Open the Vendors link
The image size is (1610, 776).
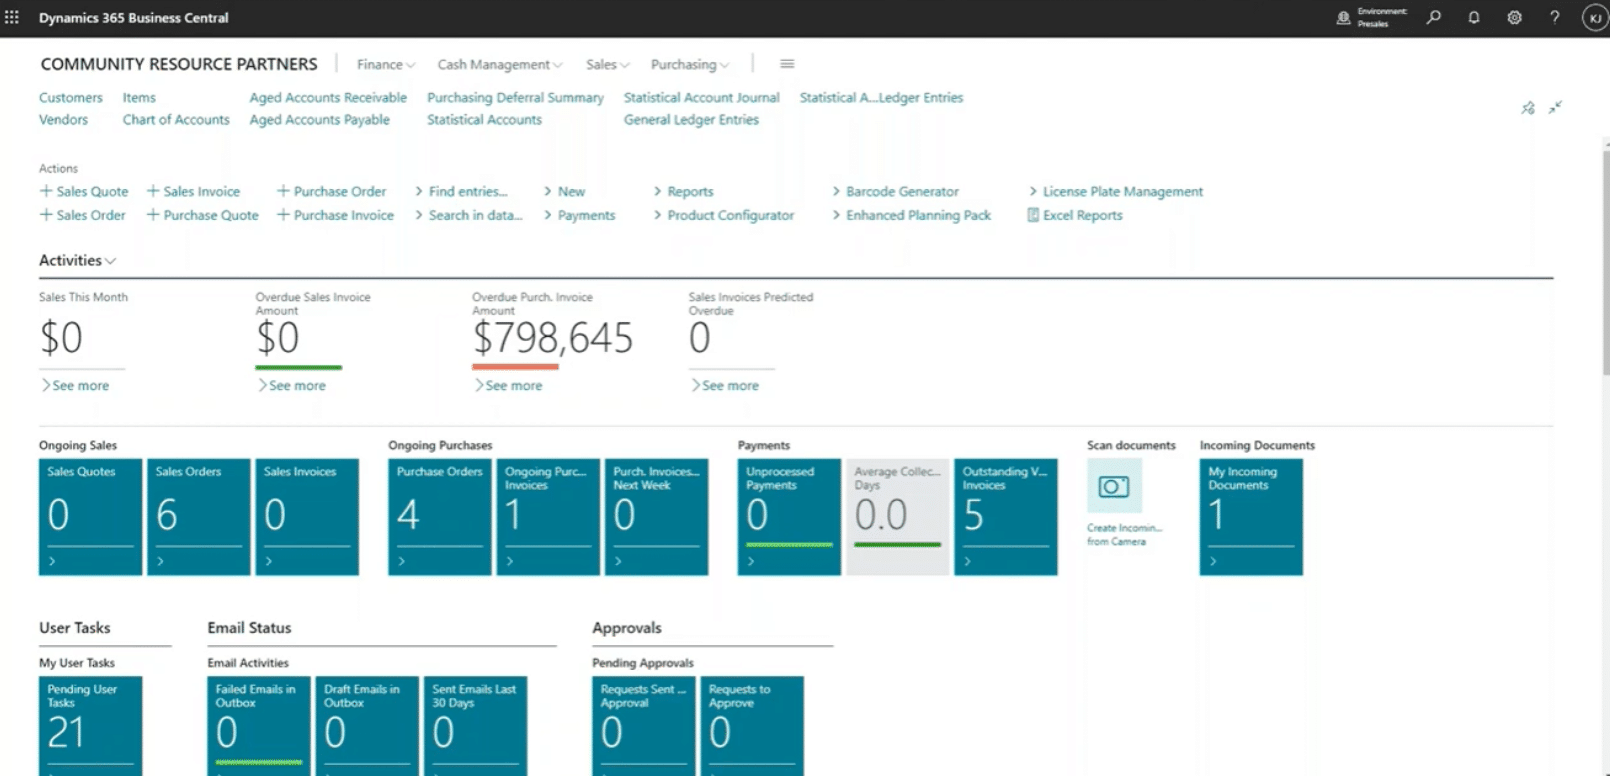pyautogui.click(x=64, y=119)
